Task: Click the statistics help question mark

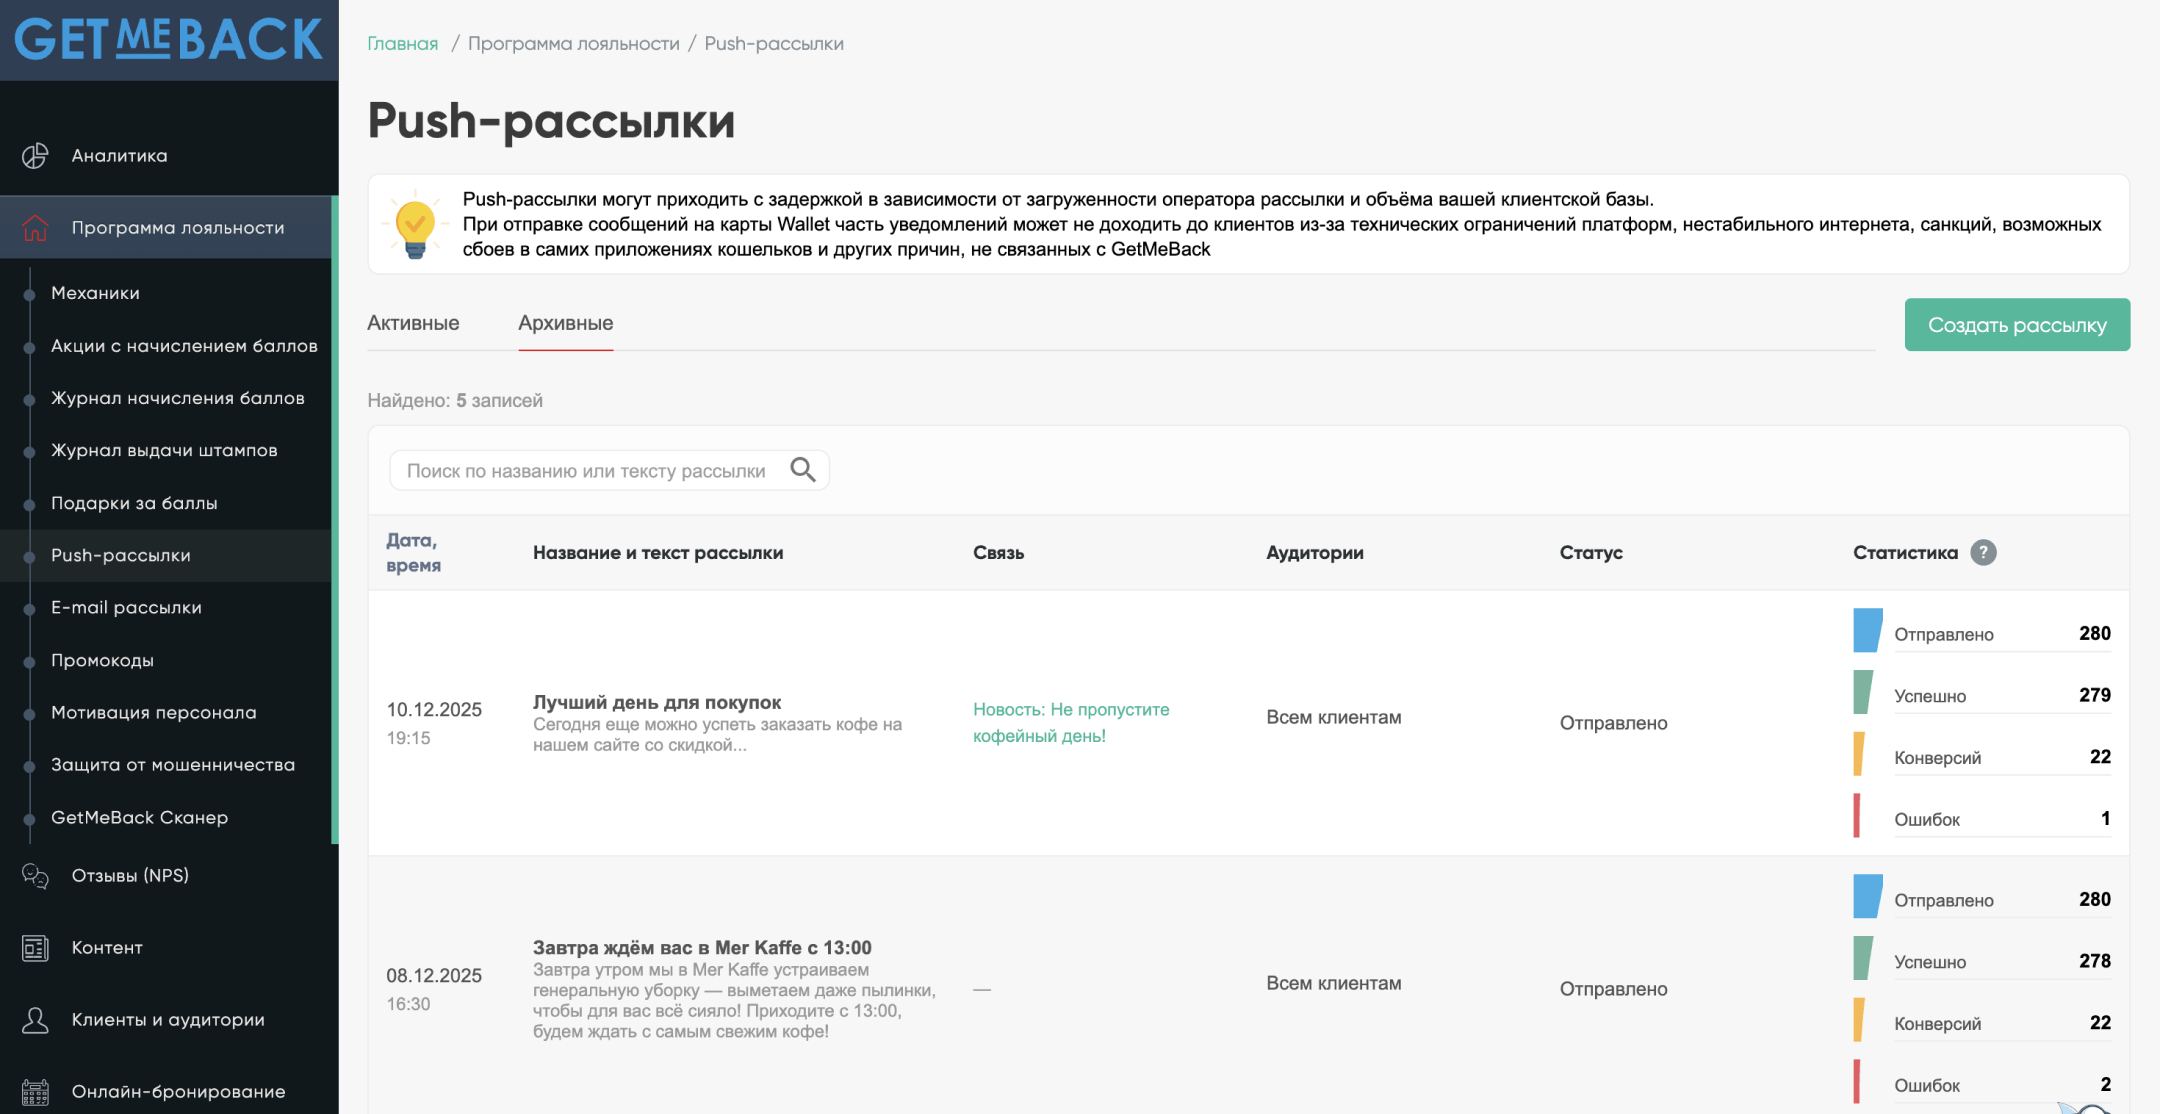Action: point(1983,552)
